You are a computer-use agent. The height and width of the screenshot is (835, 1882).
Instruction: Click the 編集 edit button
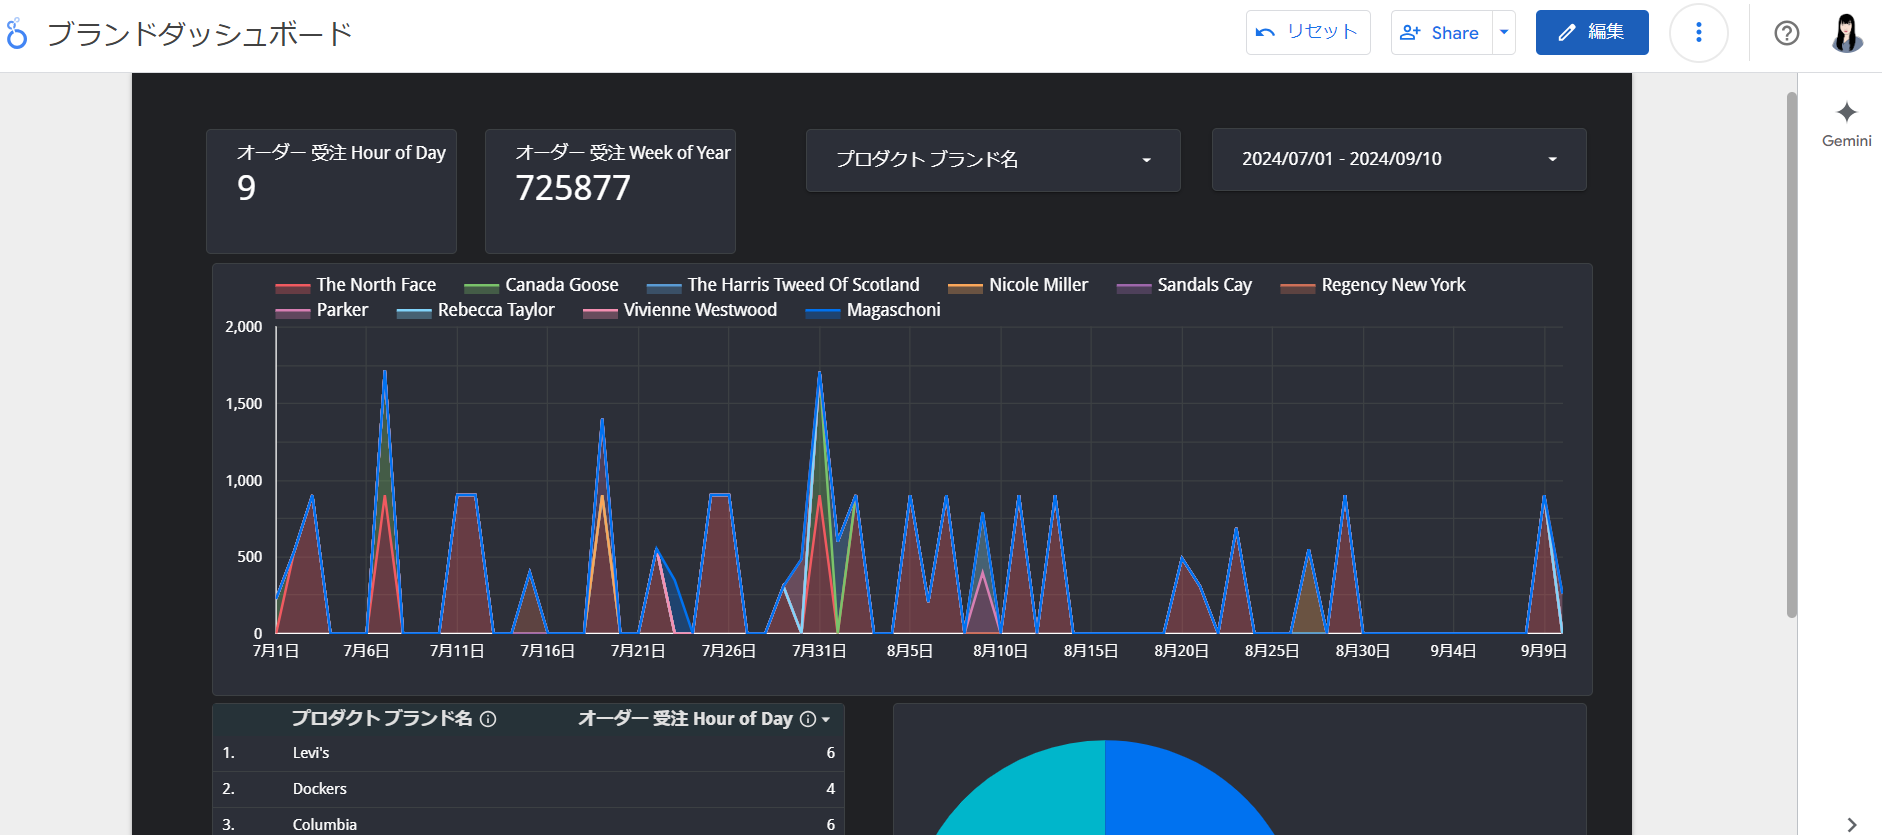pyautogui.click(x=1592, y=32)
